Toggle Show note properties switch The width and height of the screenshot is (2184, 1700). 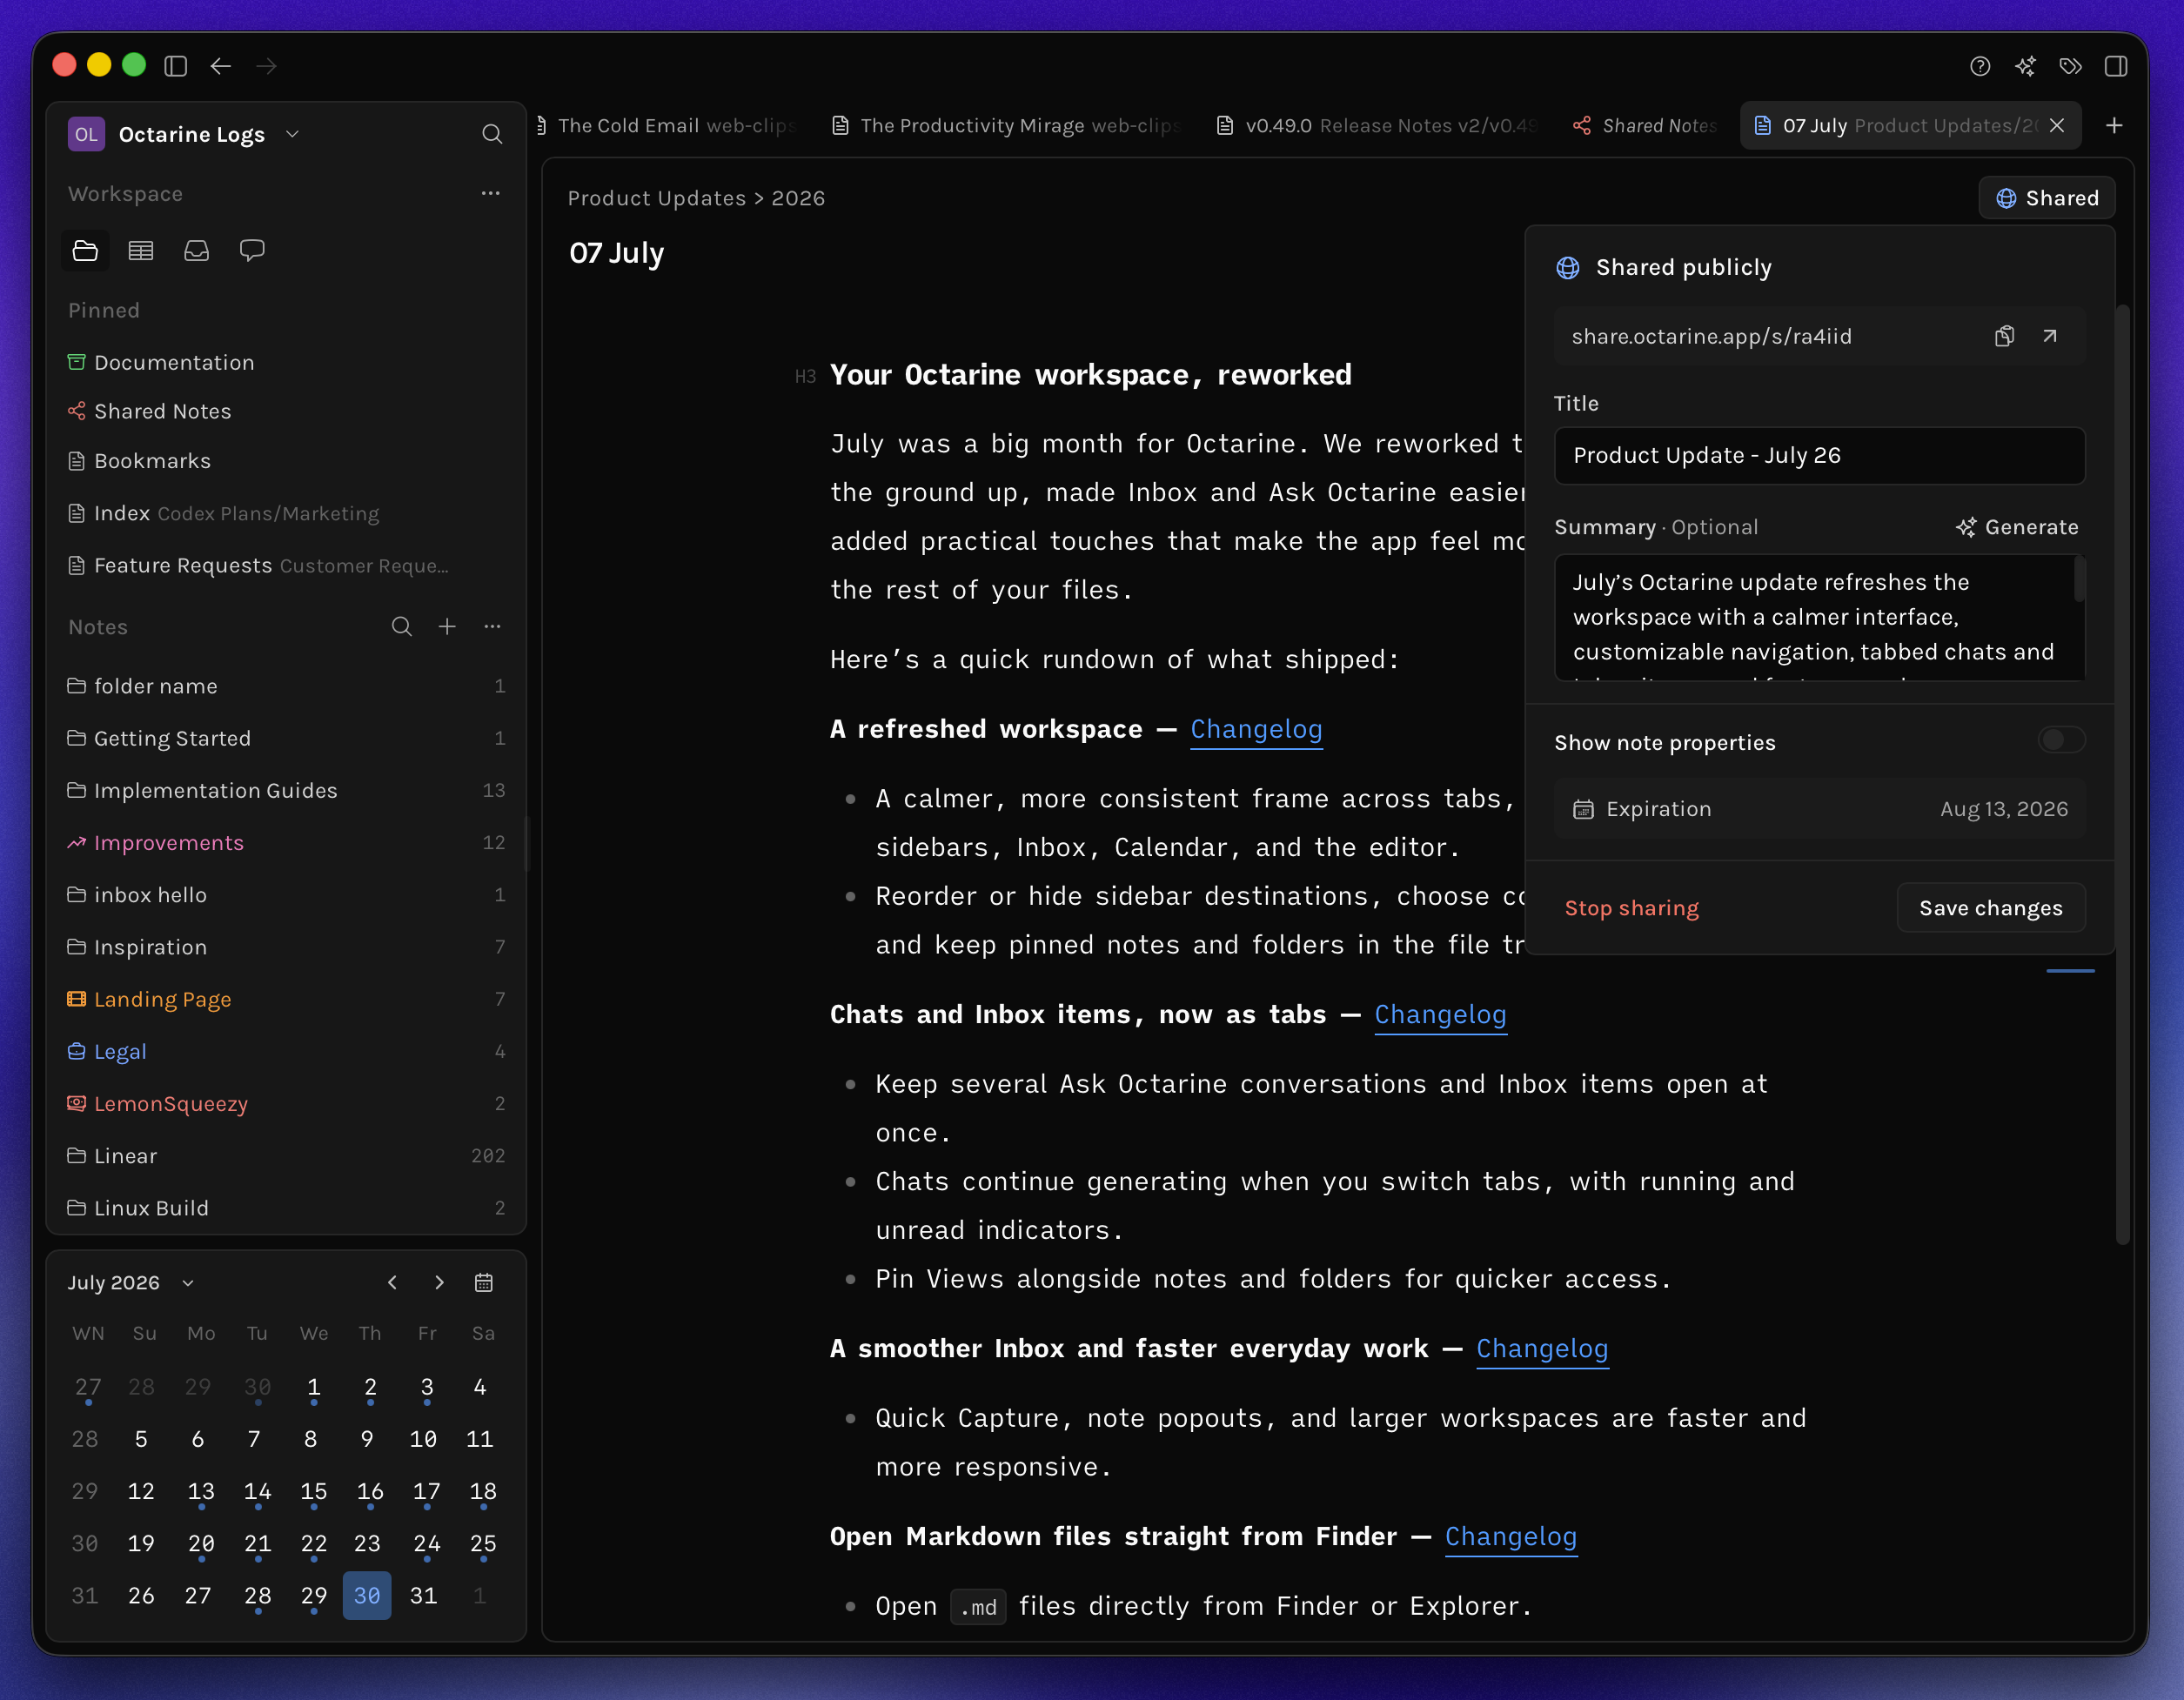click(x=2061, y=740)
